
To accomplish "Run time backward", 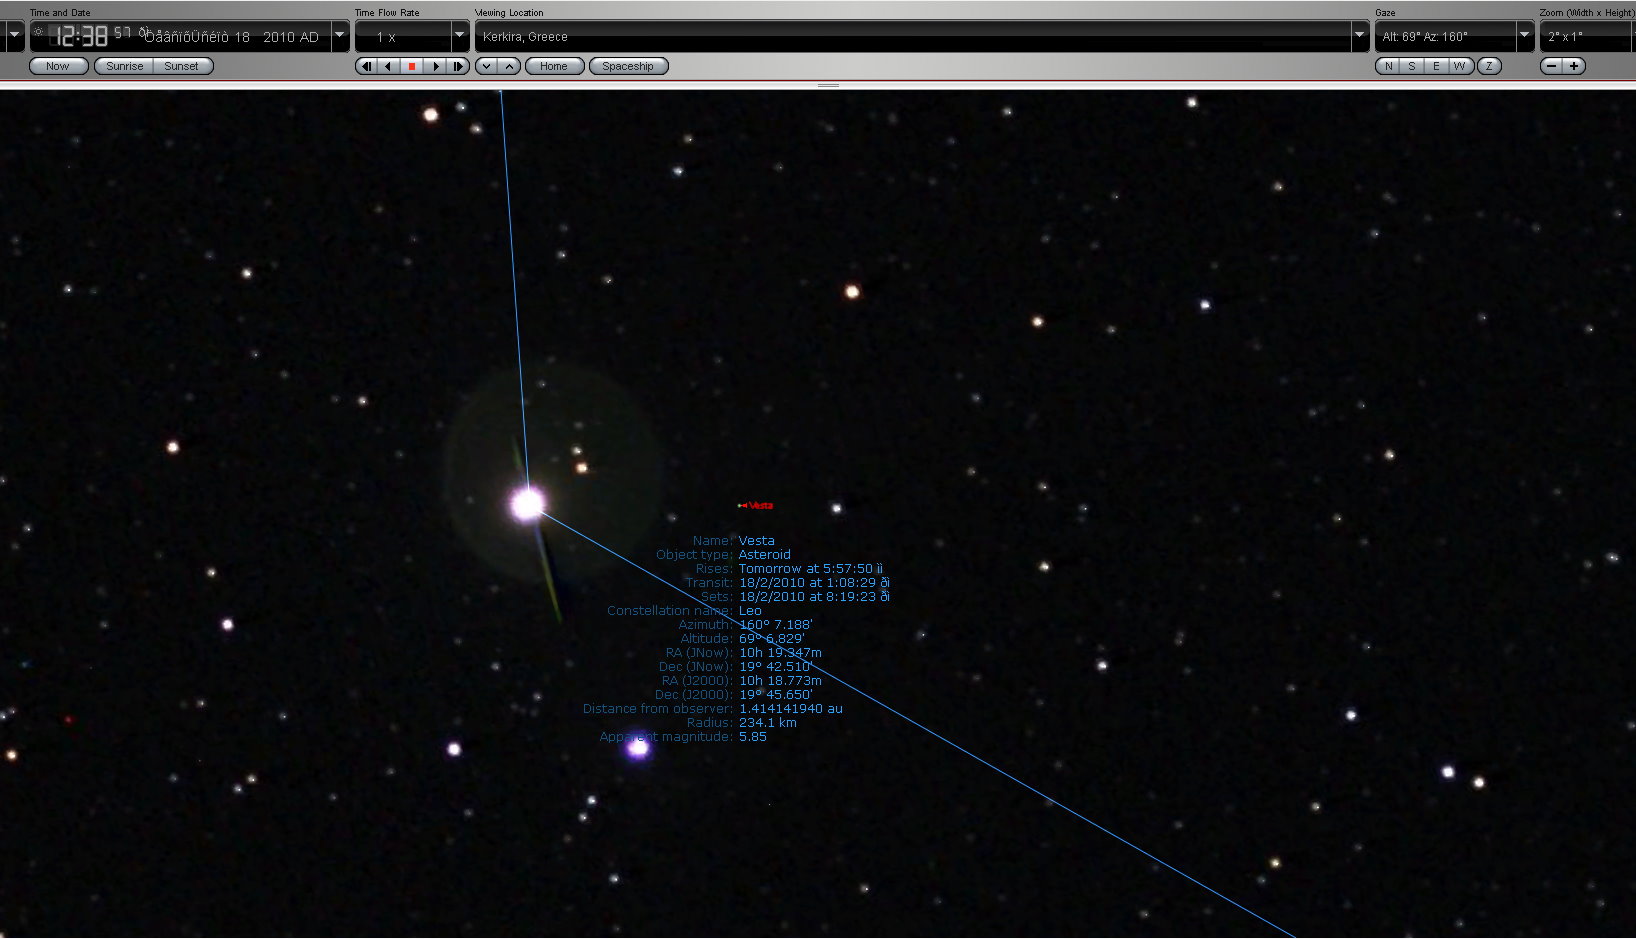I will [388, 66].
